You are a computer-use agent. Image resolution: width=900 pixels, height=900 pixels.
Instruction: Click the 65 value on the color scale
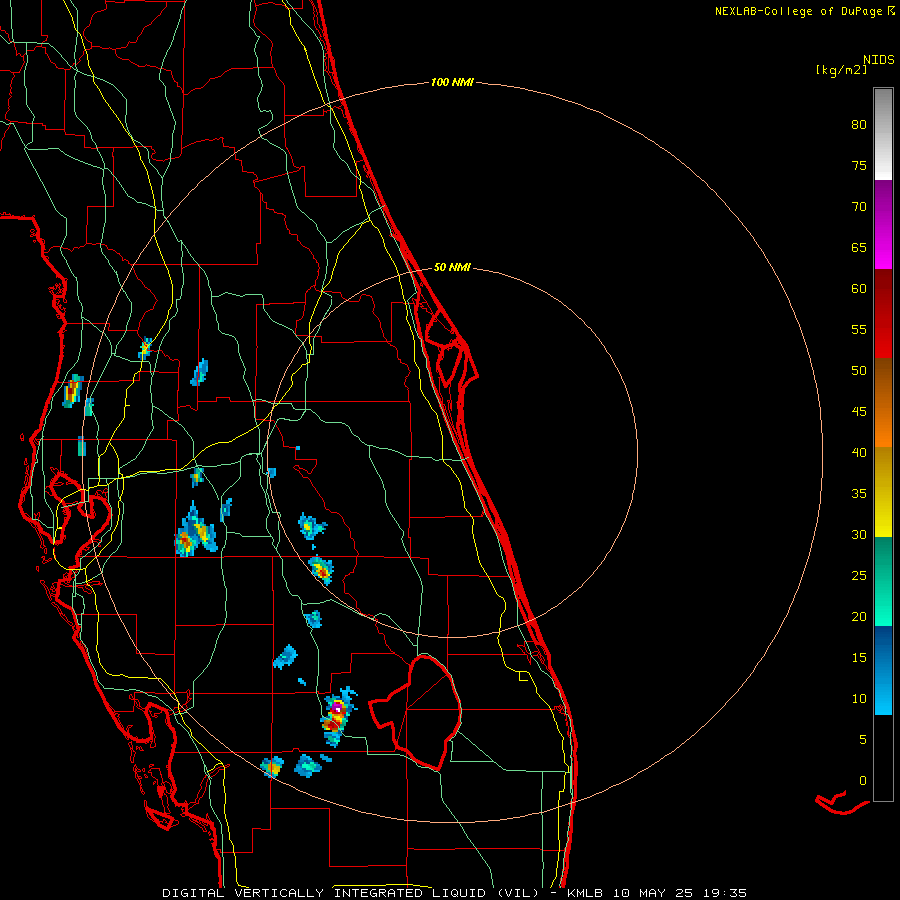859,248
